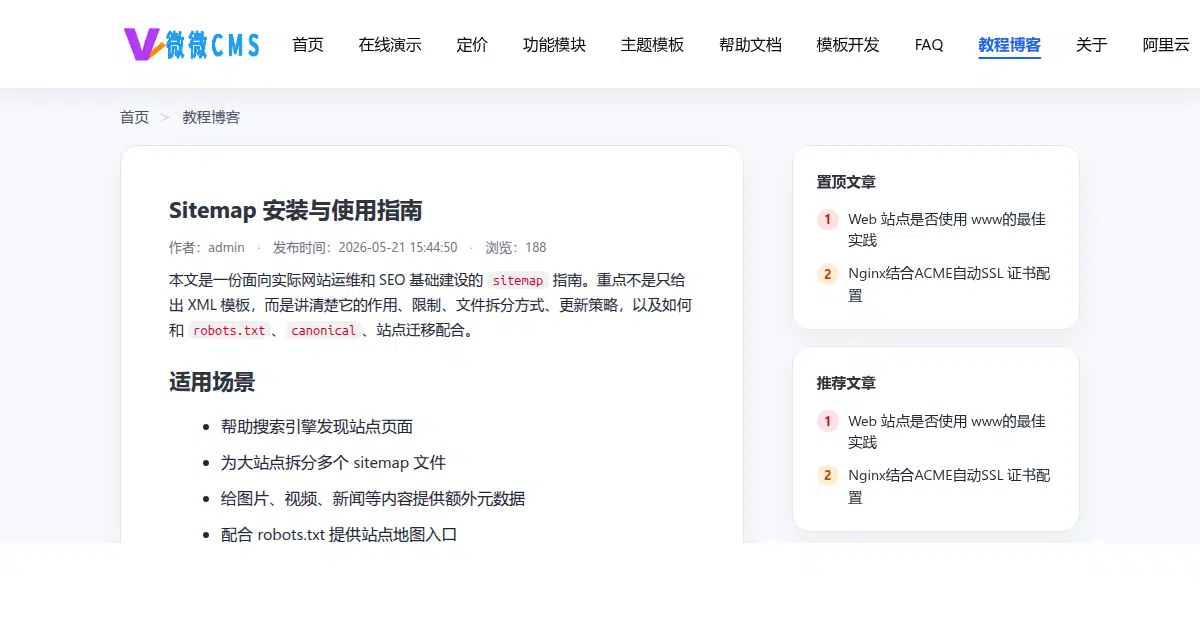Select the 教程博客 navigation tab
1200x630 pixels.
1010,44
